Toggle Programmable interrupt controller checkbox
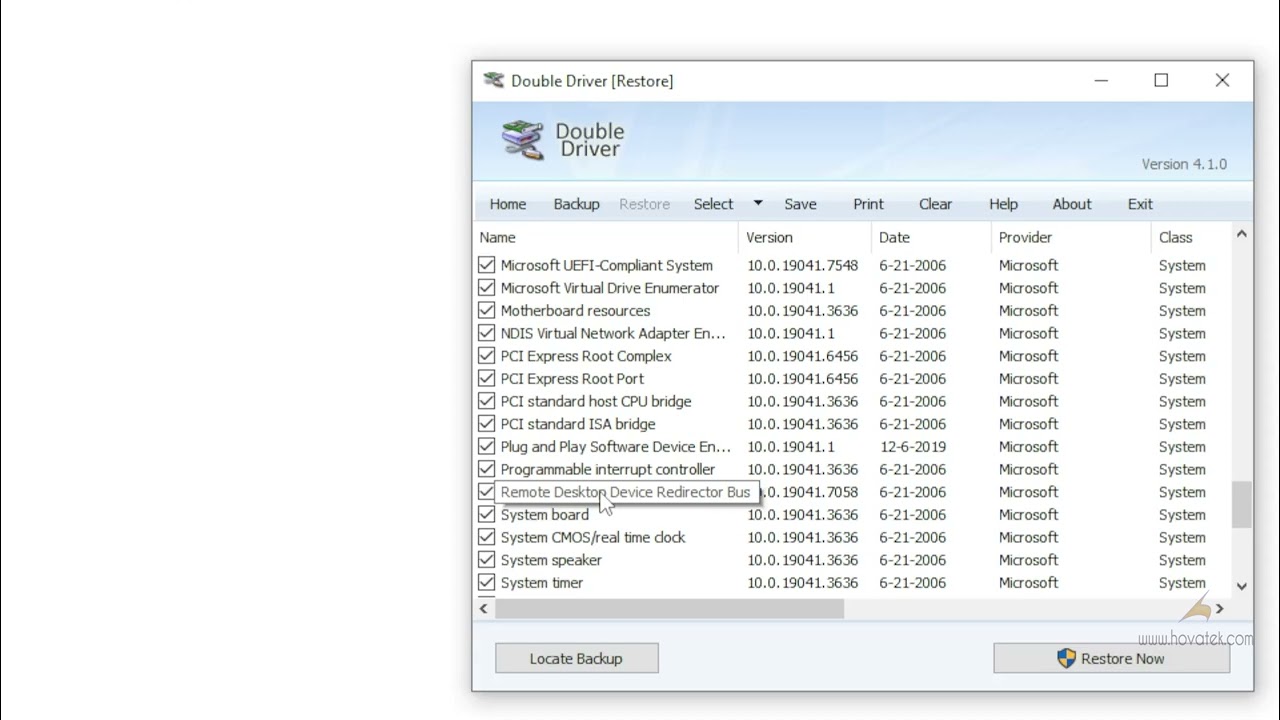 click(x=486, y=469)
